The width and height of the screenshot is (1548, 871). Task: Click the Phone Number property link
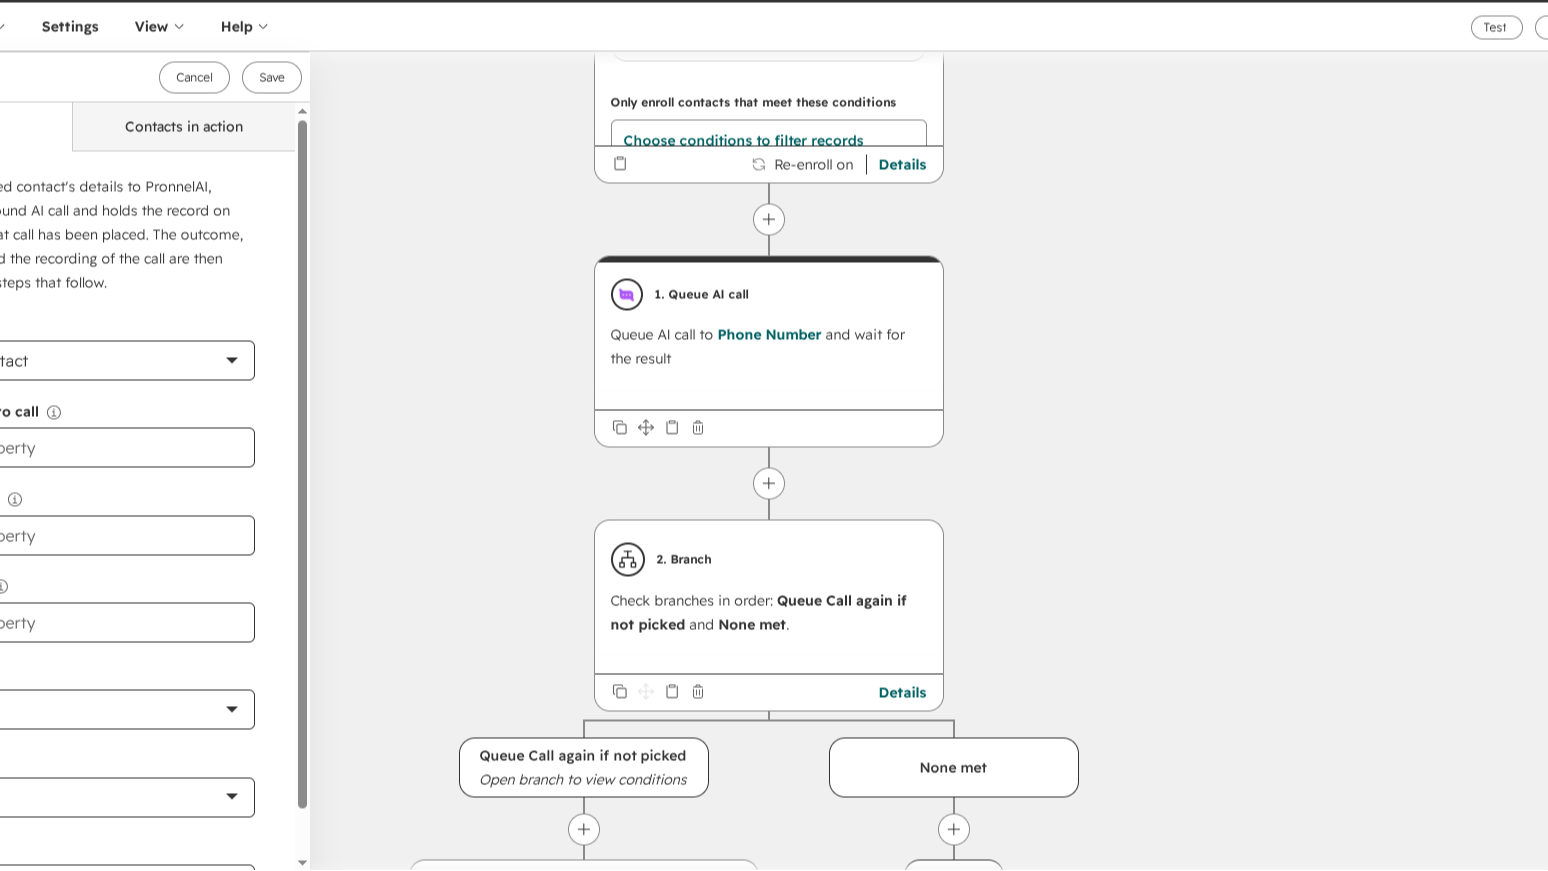click(x=769, y=335)
